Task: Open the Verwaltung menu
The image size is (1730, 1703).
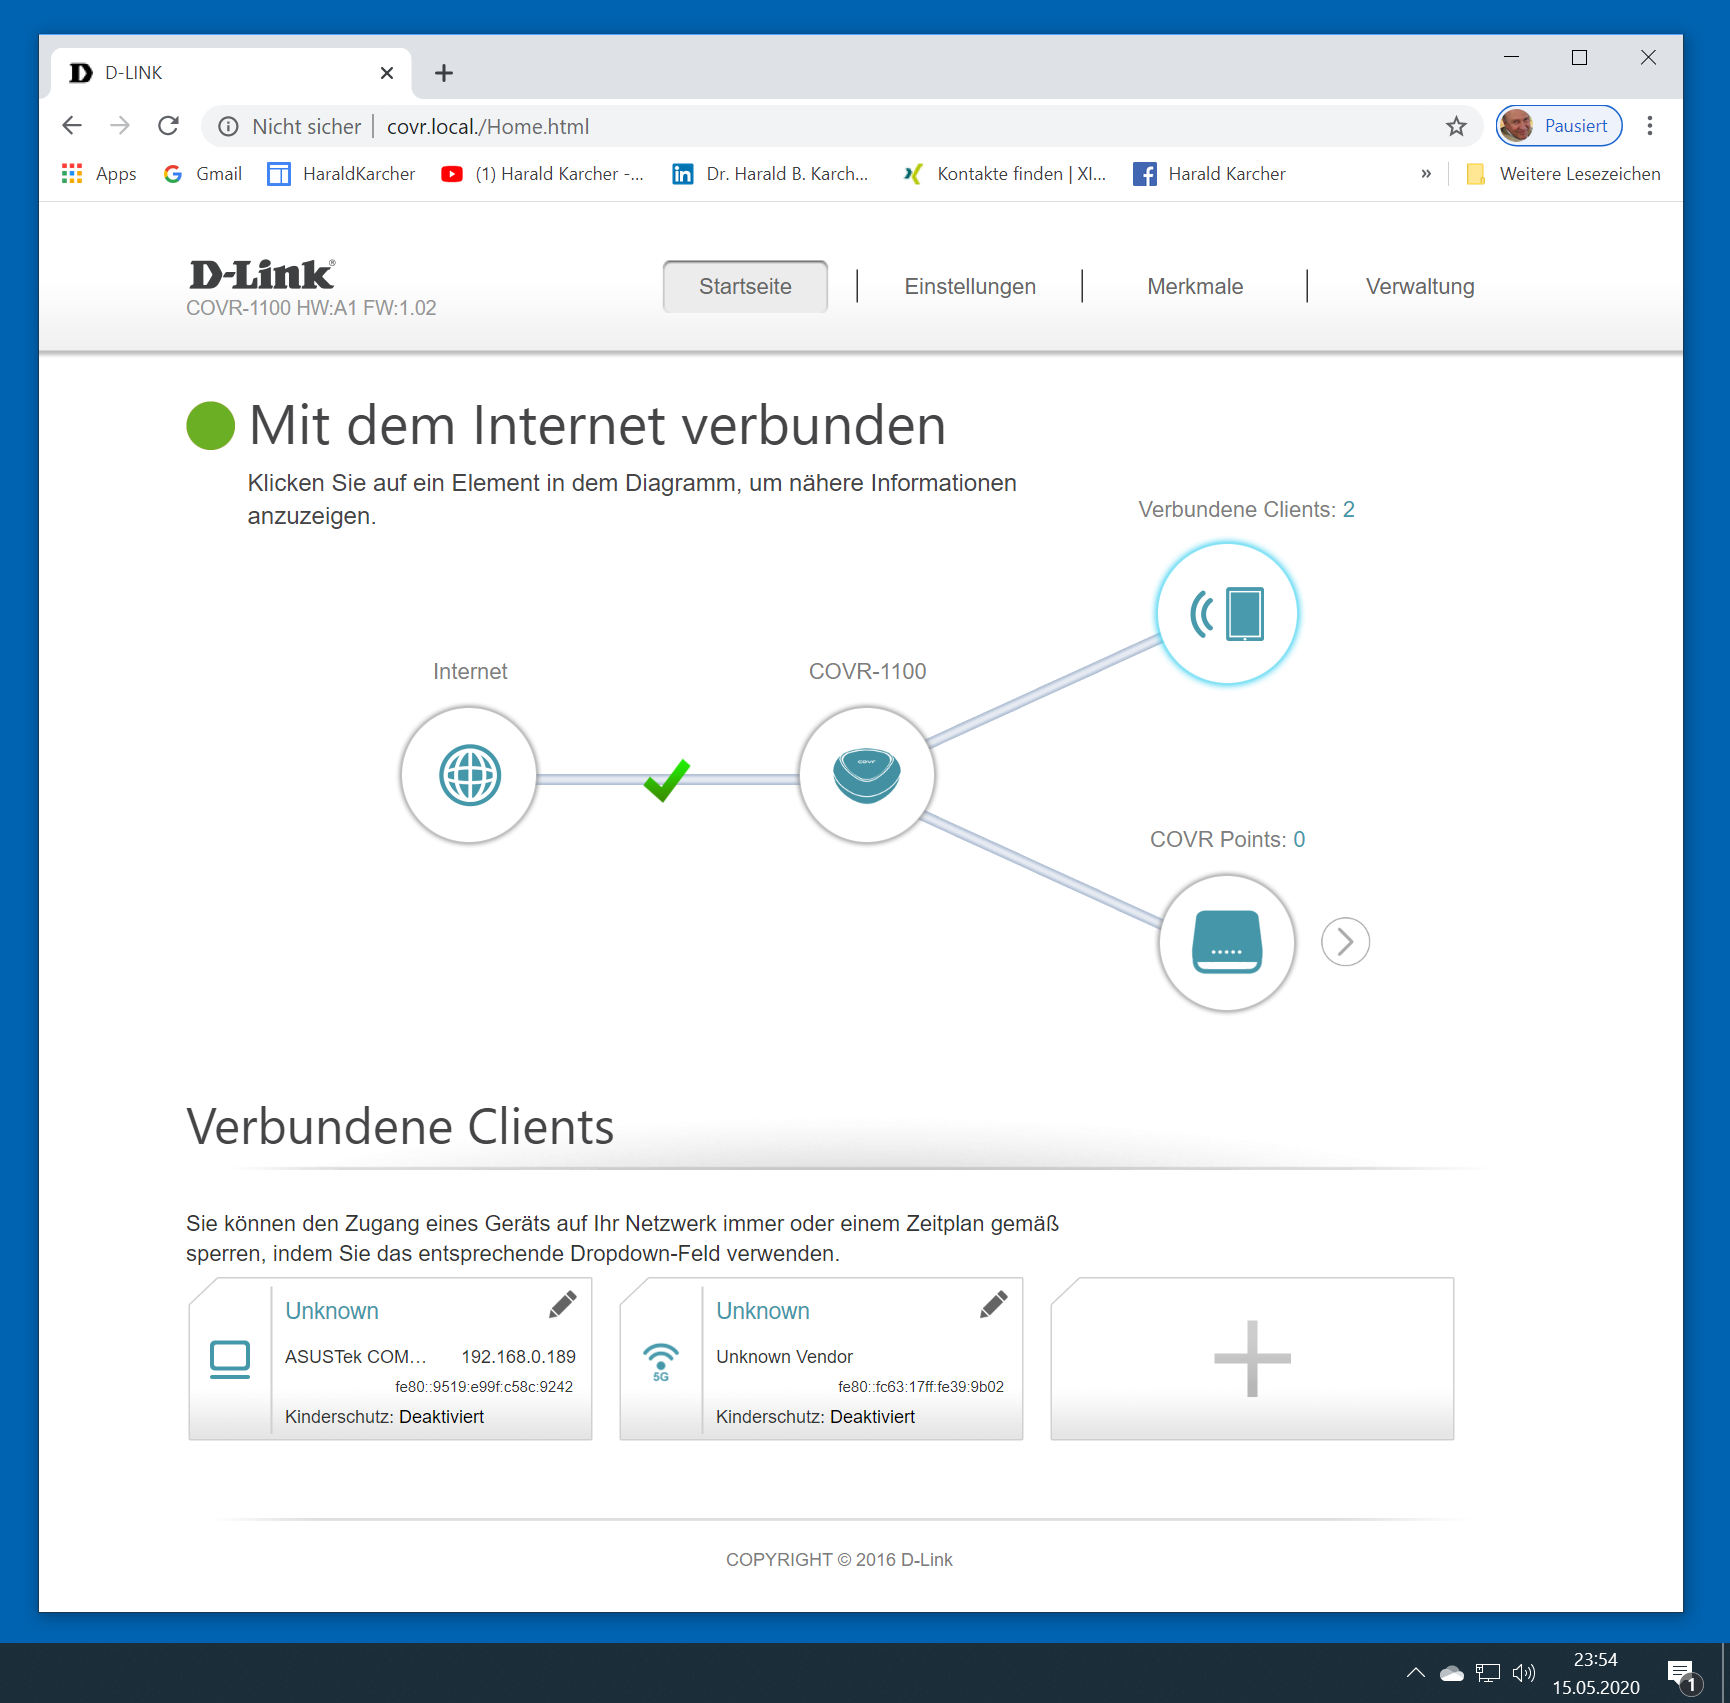Action: (x=1420, y=287)
